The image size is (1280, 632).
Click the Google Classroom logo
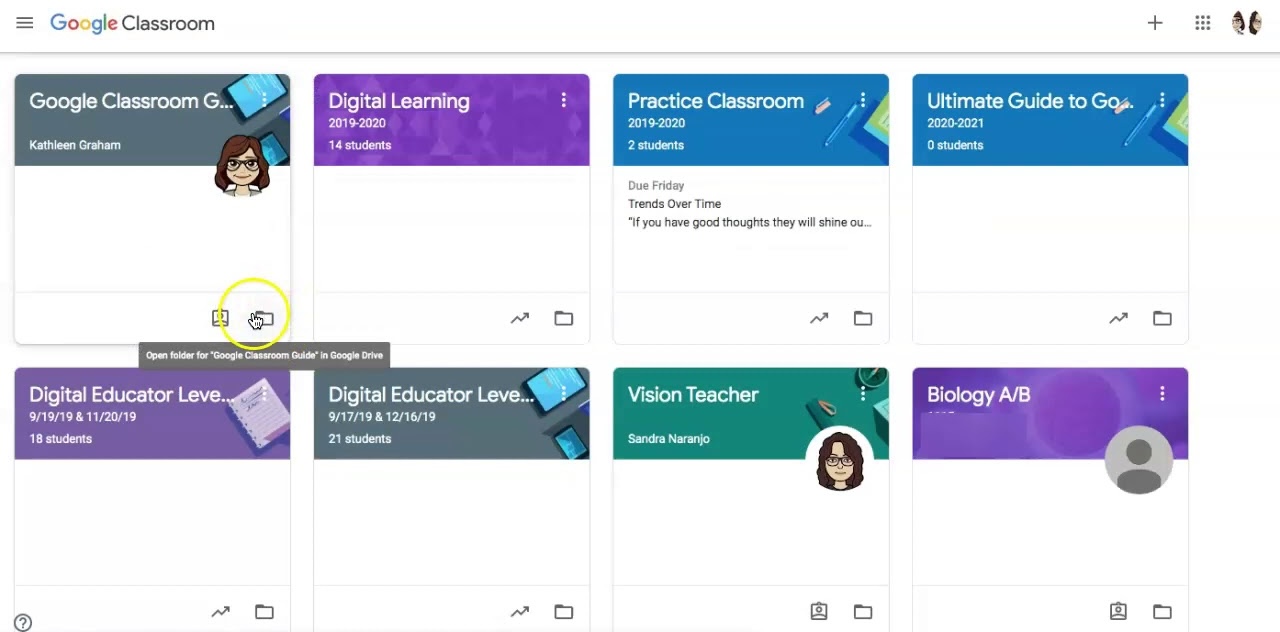click(x=132, y=23)
